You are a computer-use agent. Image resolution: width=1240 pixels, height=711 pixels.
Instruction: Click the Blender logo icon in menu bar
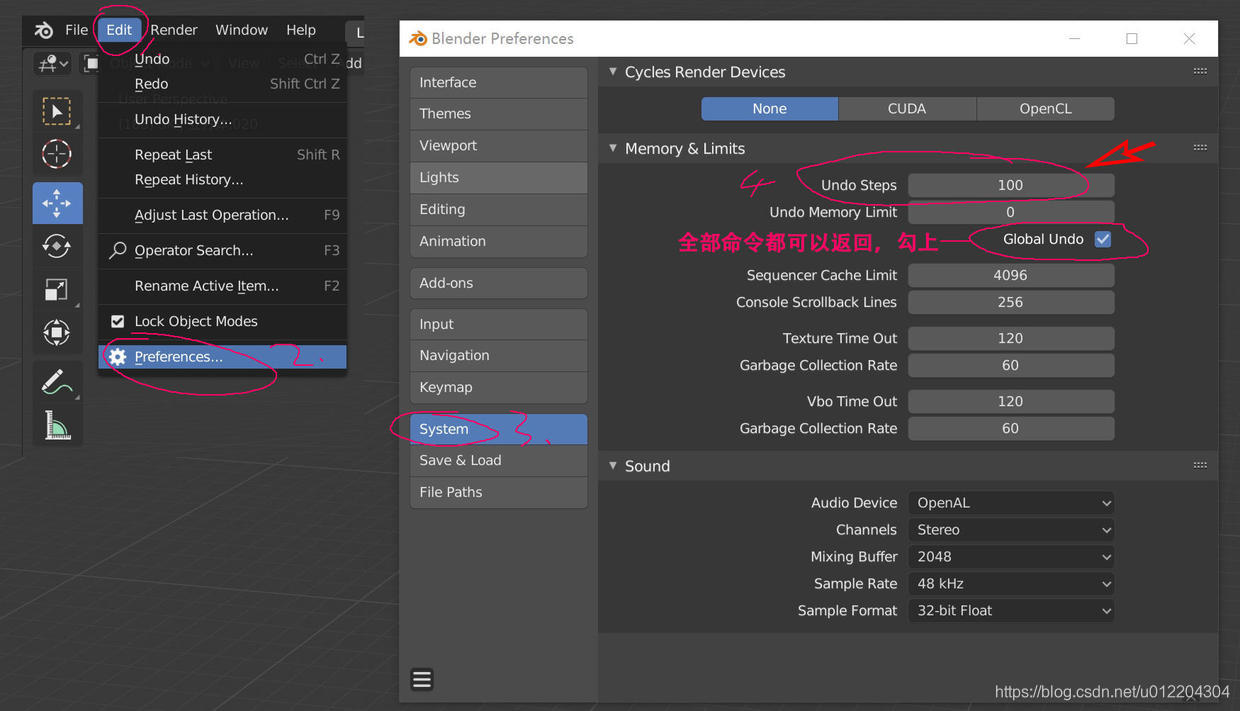[x=44, y=30]
